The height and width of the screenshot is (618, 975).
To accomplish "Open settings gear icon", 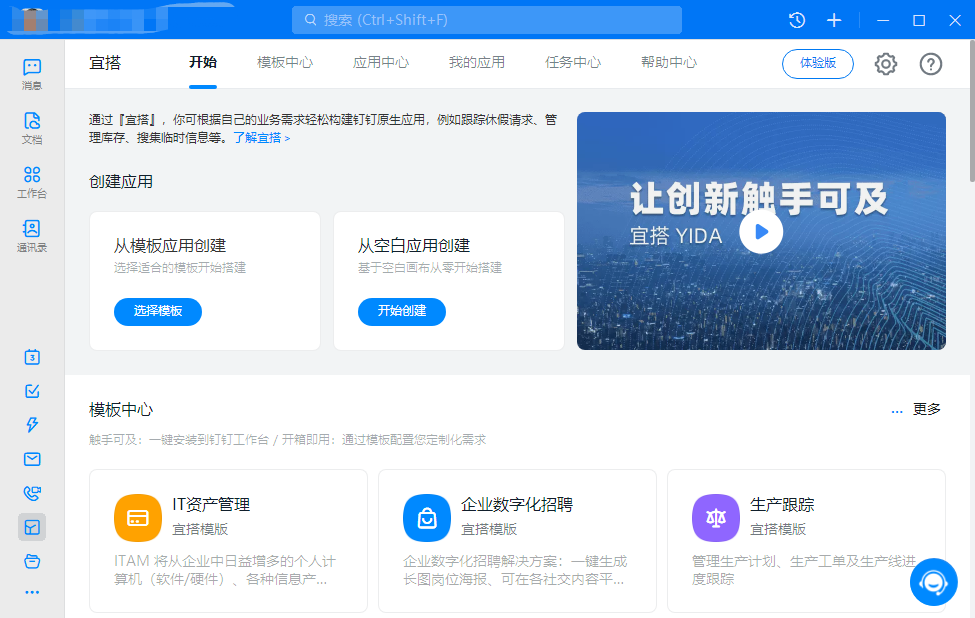I will point(885,63).
